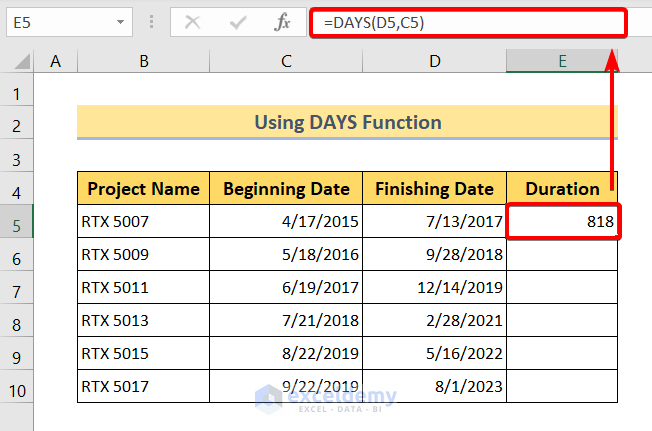The image size is (652, 431).
Task: Select cell containing RTX 5017
Action: 143,386
